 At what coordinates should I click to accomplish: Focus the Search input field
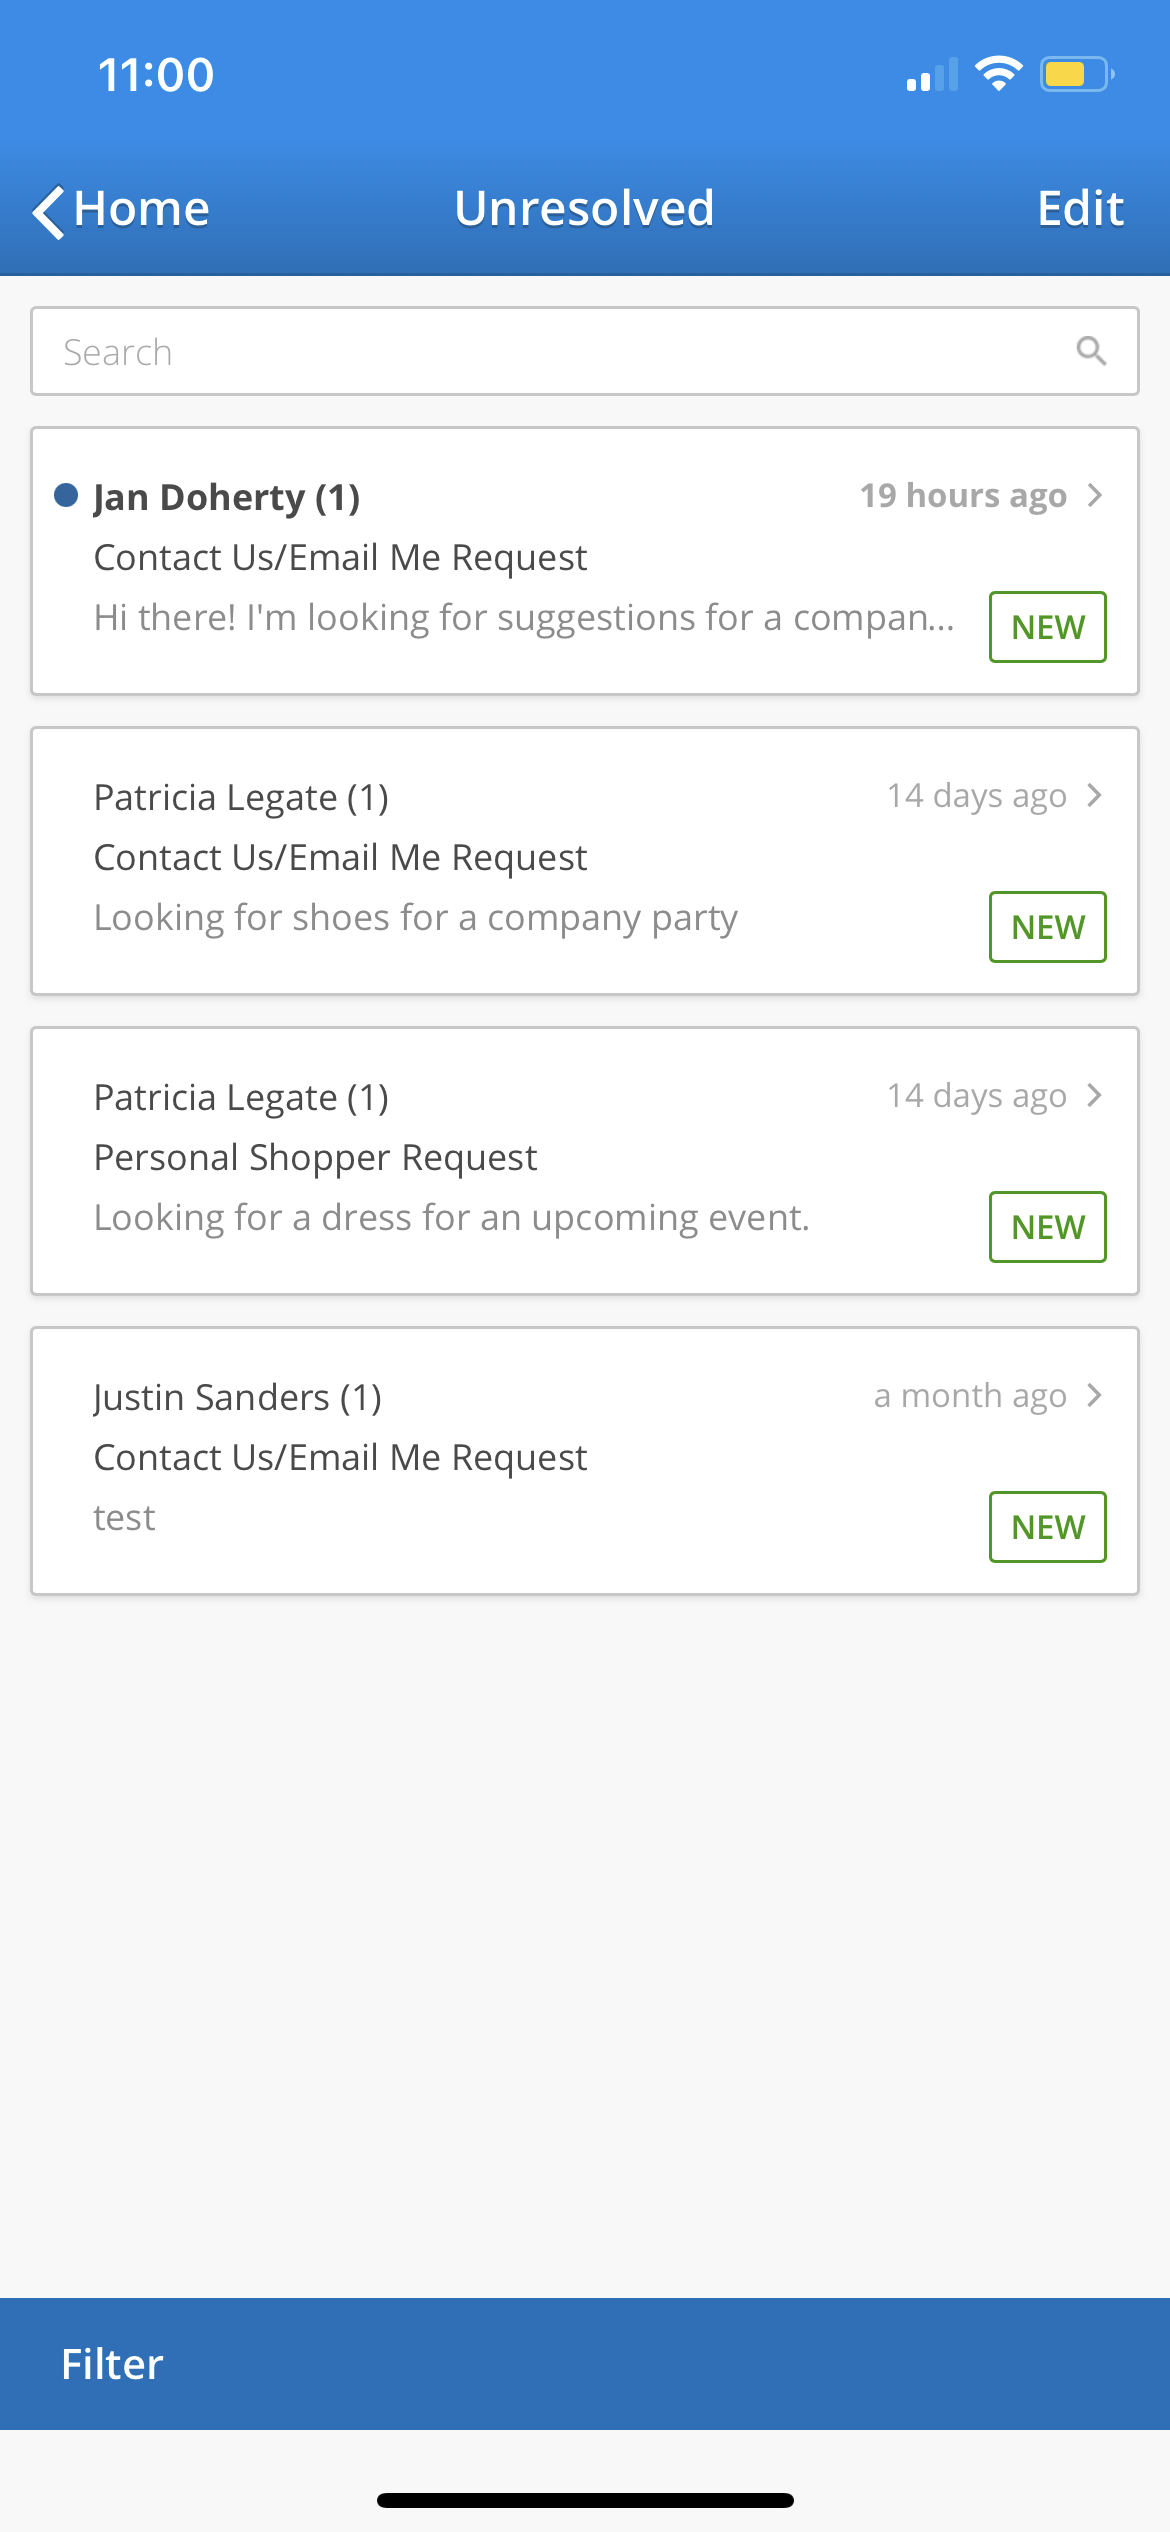coord(560,351)
